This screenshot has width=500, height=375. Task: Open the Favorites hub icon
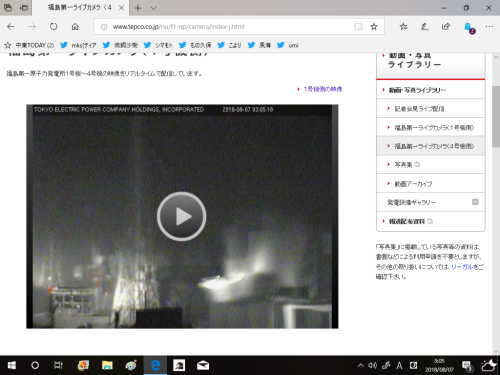coord(404,27)
